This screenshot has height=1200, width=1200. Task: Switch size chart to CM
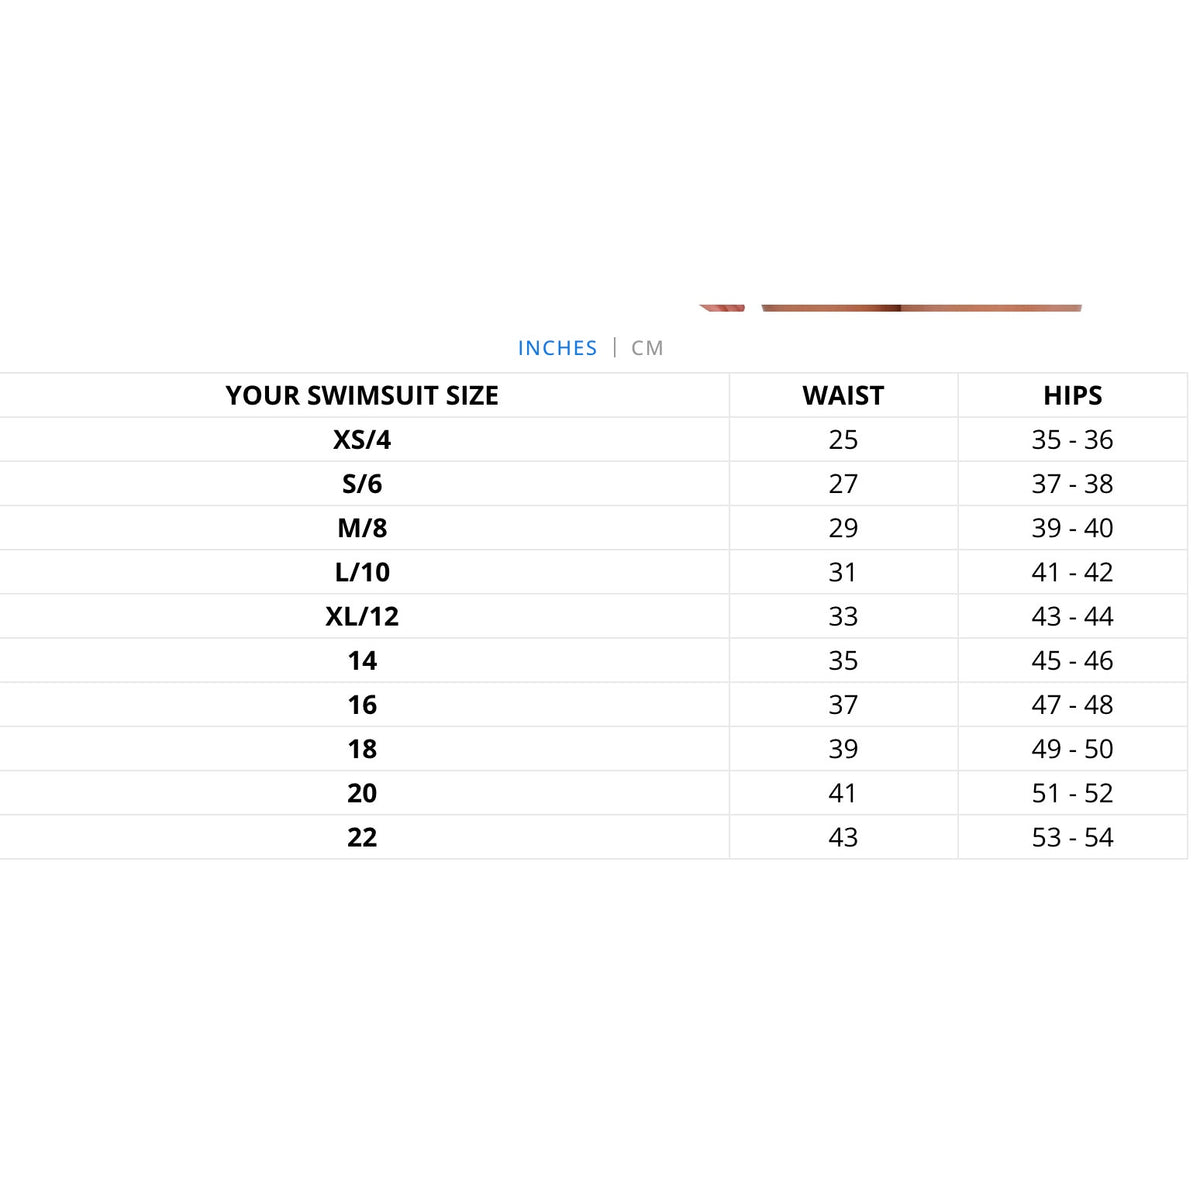tap(647, 348)
